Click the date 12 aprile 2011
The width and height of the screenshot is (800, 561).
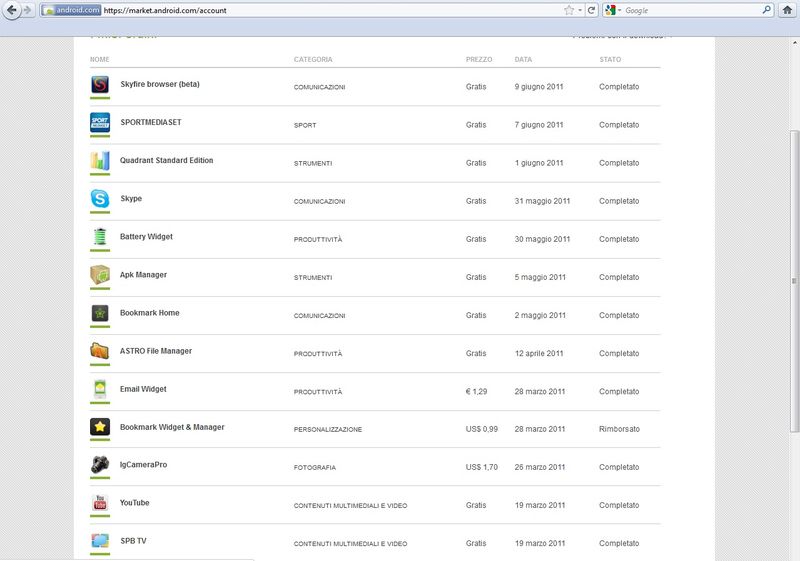539,353
